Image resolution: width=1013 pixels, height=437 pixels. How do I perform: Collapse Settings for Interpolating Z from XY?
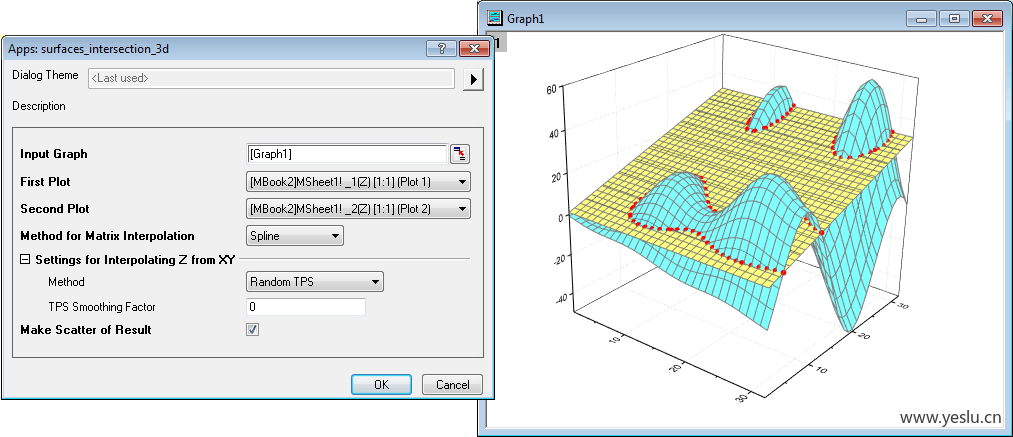point(25,259)
